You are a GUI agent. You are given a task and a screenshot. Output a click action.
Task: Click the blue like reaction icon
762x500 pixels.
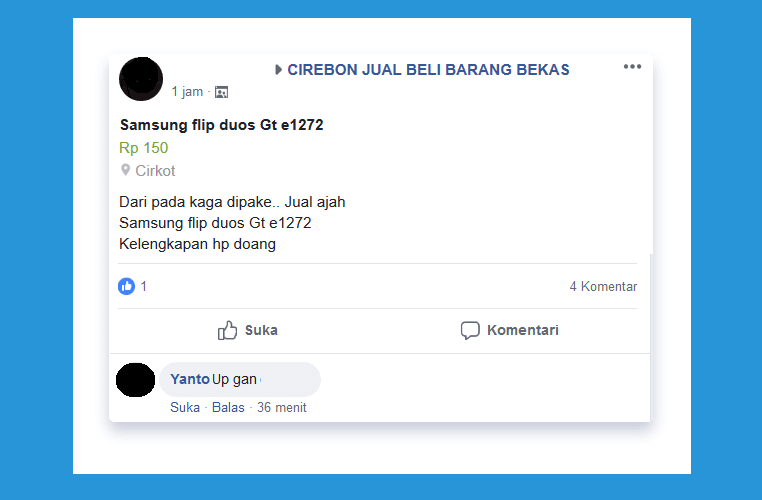click(x=126, y=286)
